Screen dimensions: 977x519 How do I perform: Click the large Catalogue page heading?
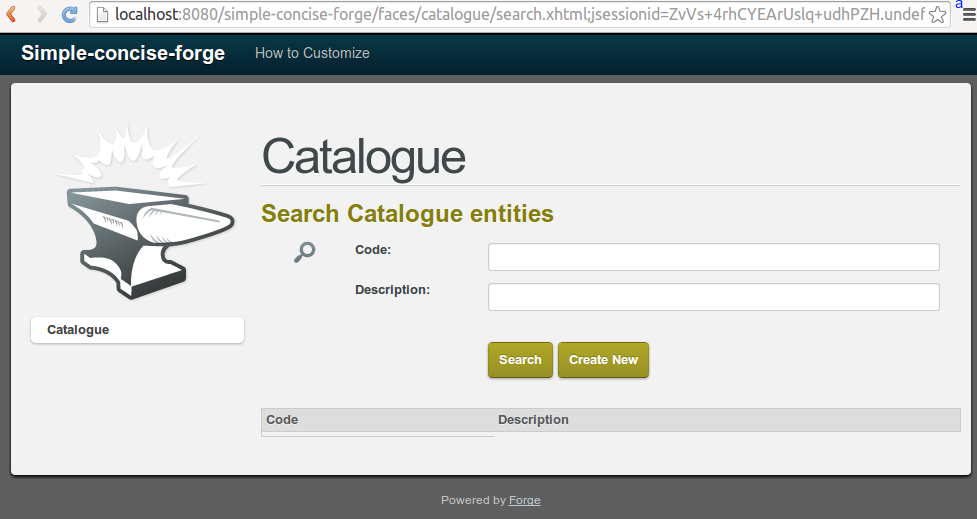coord(363,158)
